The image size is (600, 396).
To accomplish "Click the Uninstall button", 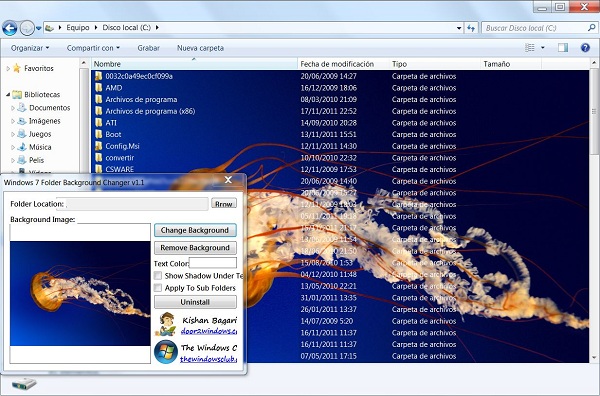I will tap(195, 302).
